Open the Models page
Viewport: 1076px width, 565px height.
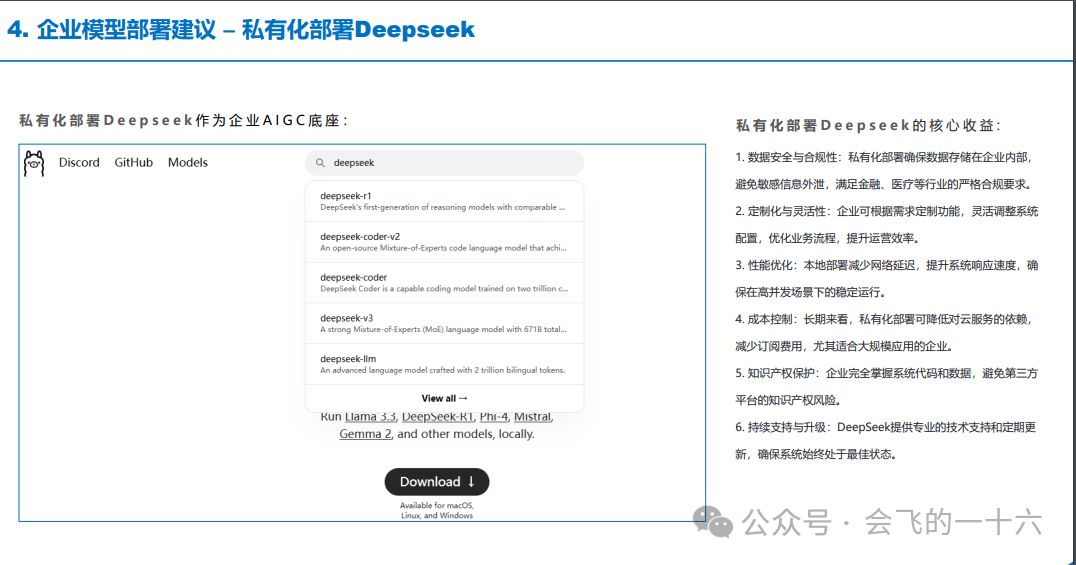[187, 163]
